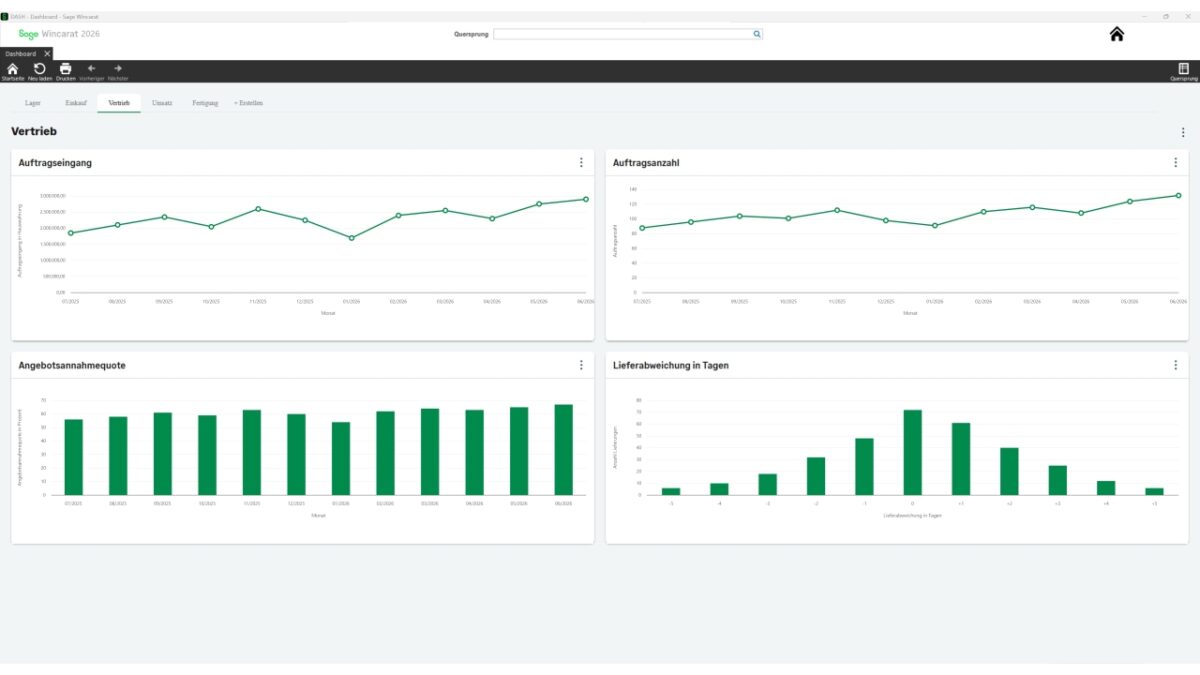The height and width of the screenshot is (675, 1200).
Task: Print dashboard via Drucken icon
Action: pos(65,70)
